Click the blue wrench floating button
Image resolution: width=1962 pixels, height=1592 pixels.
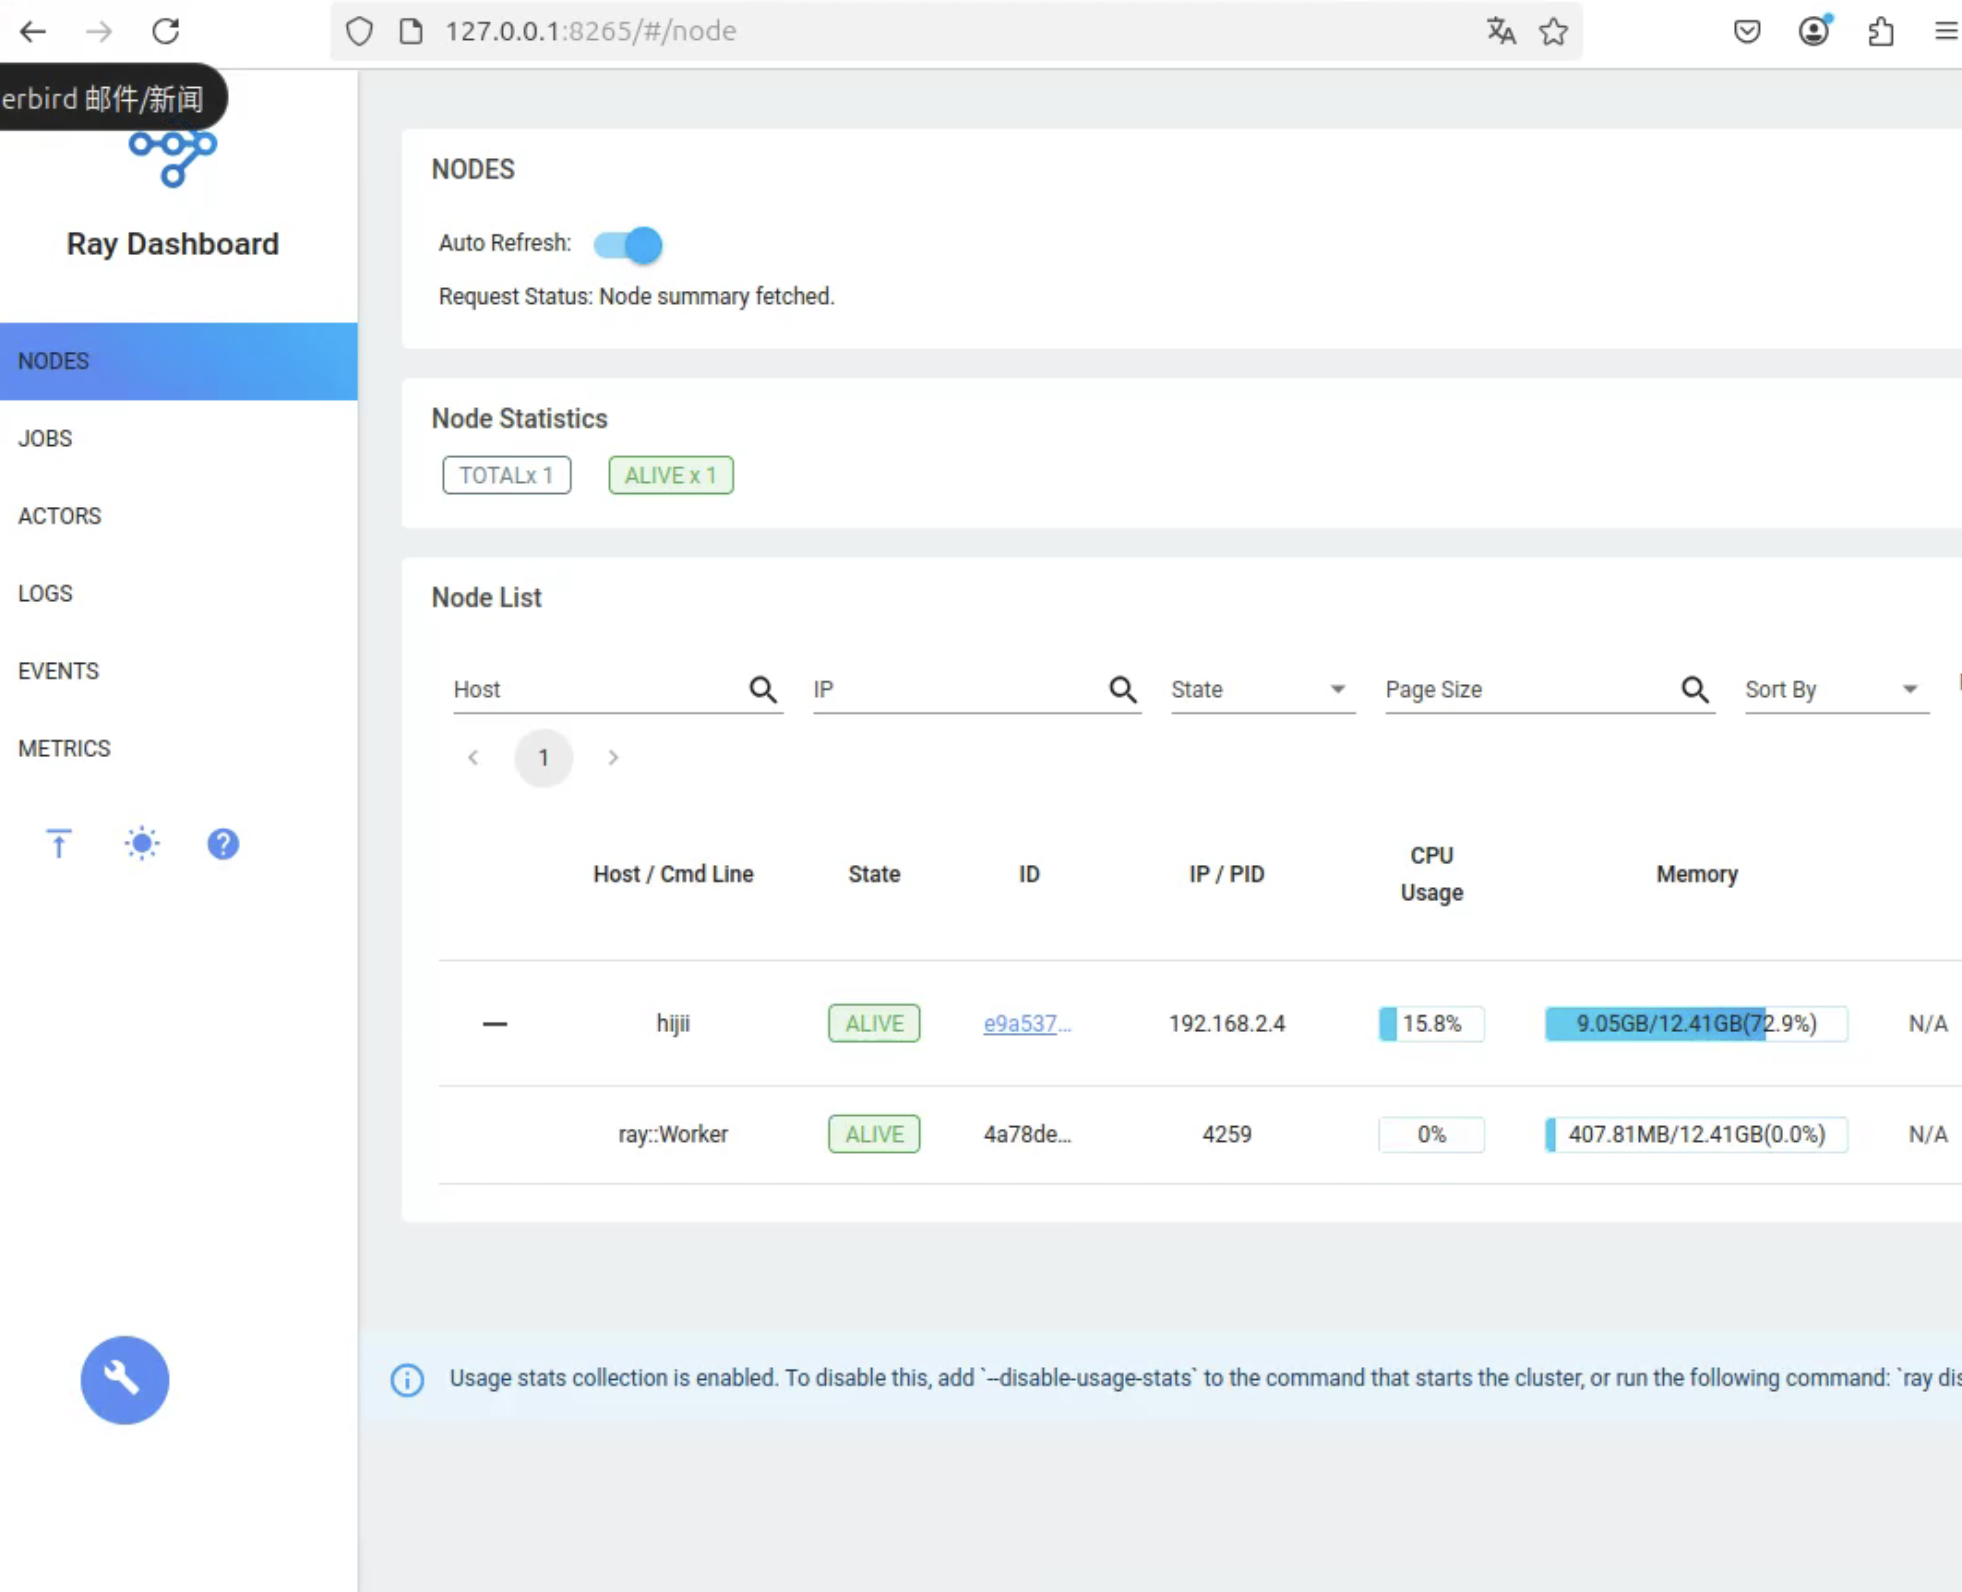[x=125, y=1380]
